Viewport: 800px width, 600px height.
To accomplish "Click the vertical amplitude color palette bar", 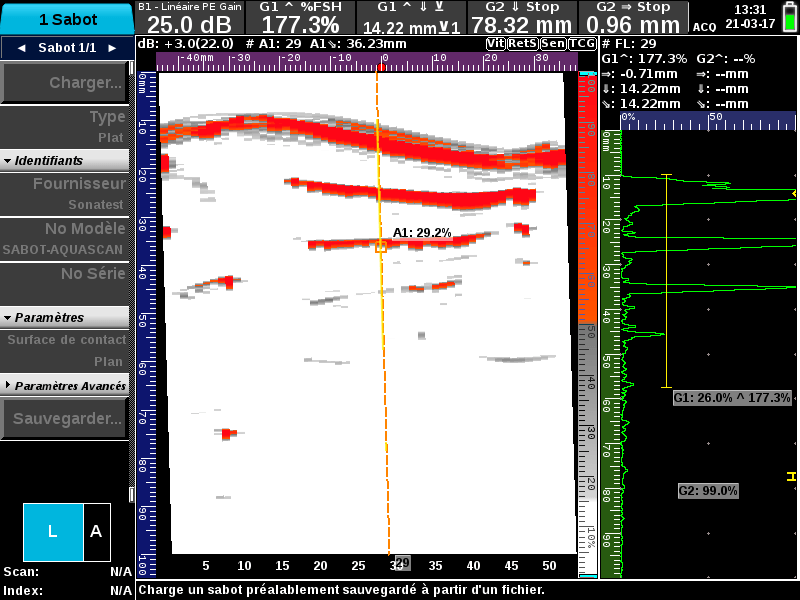I will pyautogui.click(x=588, y=320).
